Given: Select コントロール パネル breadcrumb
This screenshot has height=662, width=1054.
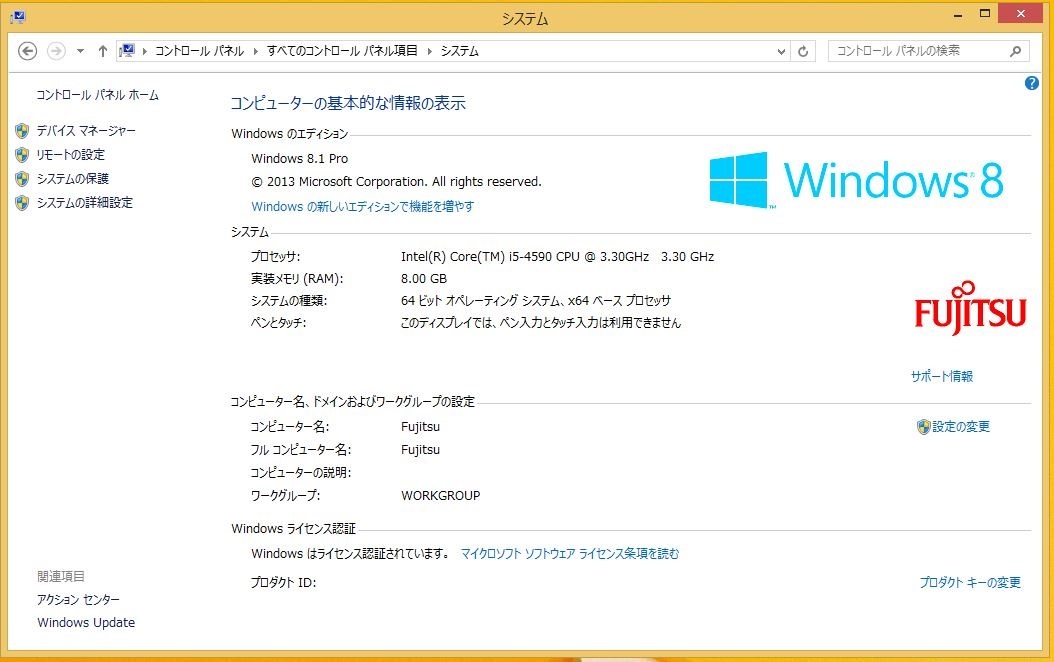Looking at the screenshot, I should (x=200, y=51).
